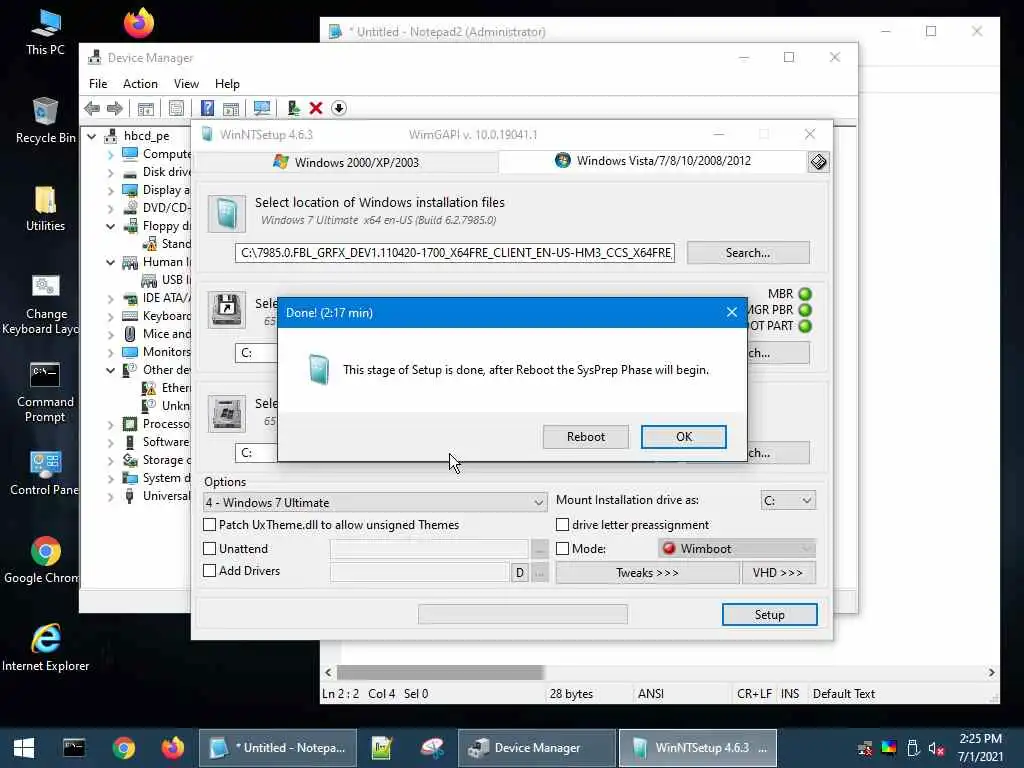Click the down-arrow circle toolbar icon
Viewport: 1024px width, 768px height.
[338, 108]
